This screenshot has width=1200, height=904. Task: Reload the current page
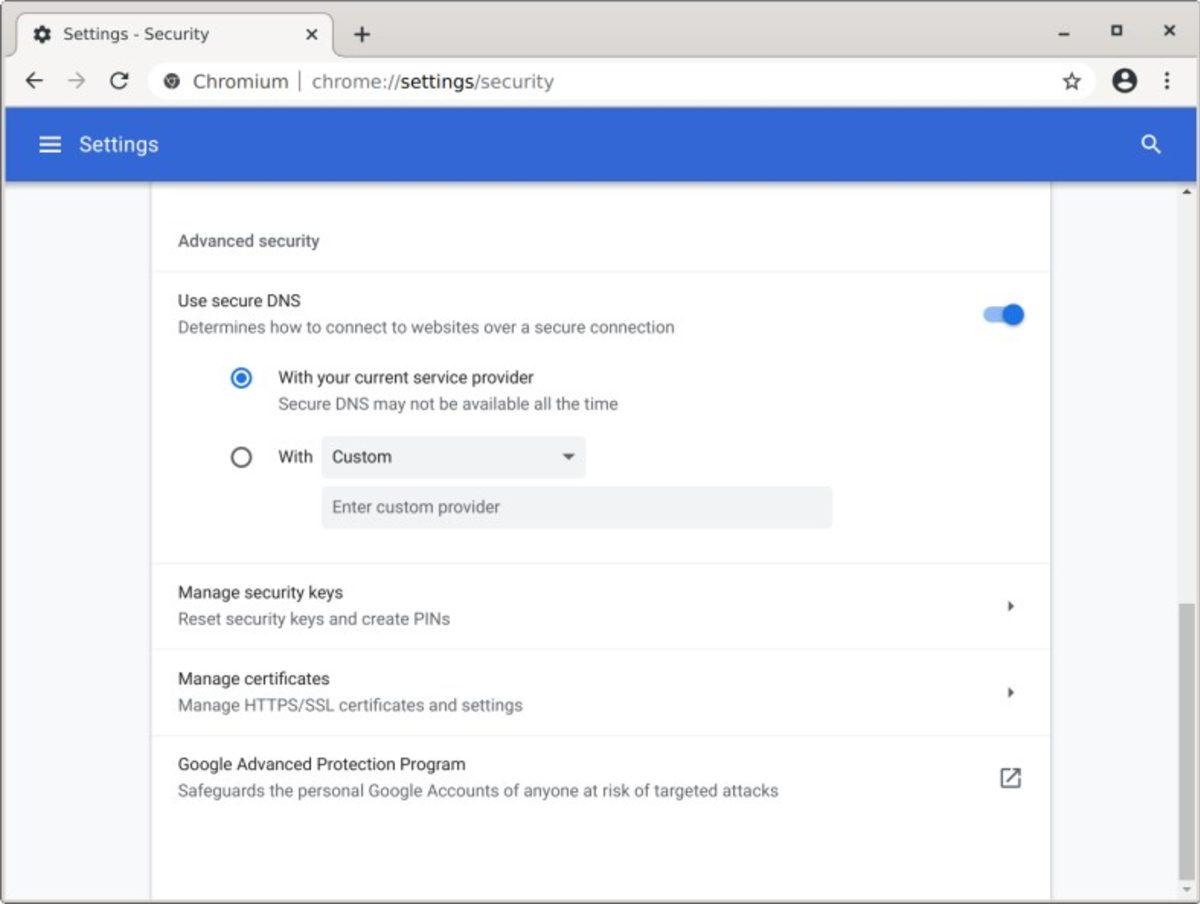(x=119, y=81)
